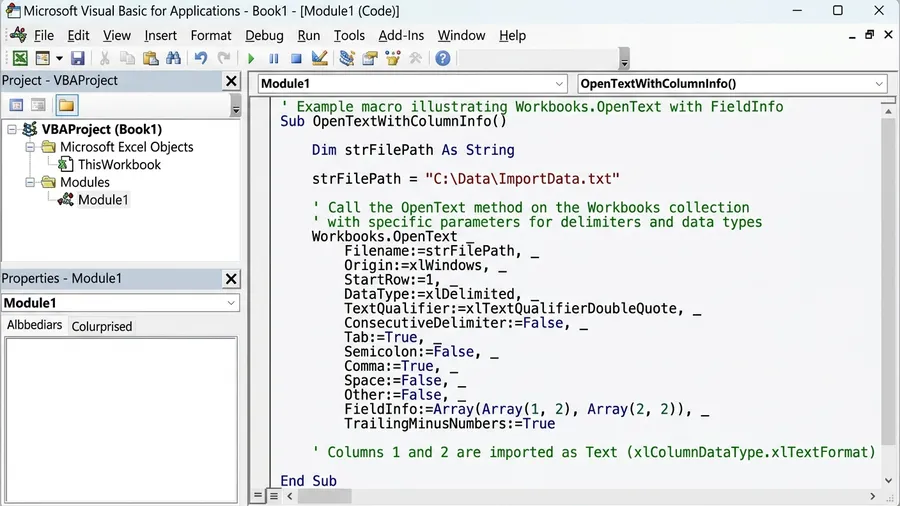The height and width of the screenshot is (506, 900).
Task: Click the Paste clipboard icon
Action: click(x=150, y=58)
